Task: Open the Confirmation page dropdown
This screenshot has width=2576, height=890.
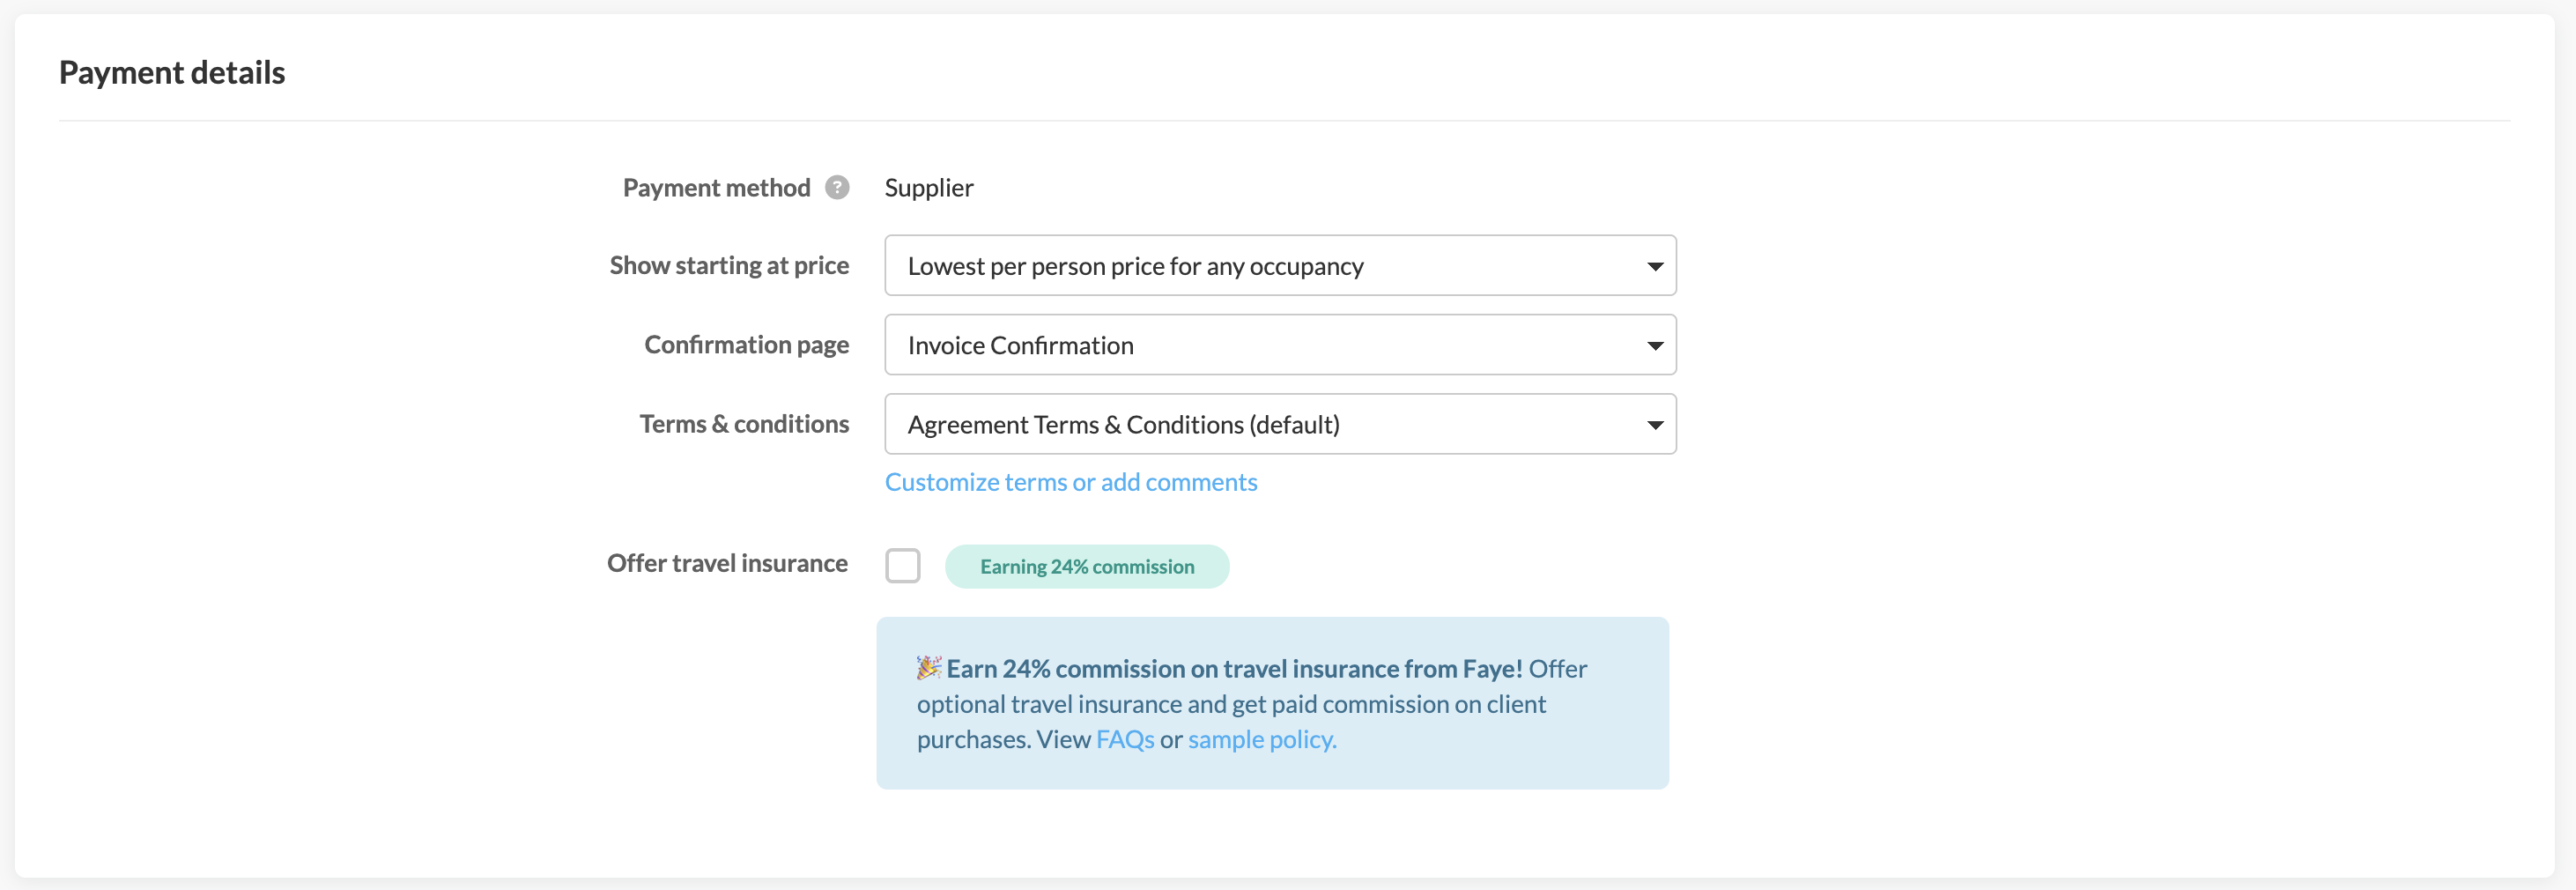Action: 1278,345
